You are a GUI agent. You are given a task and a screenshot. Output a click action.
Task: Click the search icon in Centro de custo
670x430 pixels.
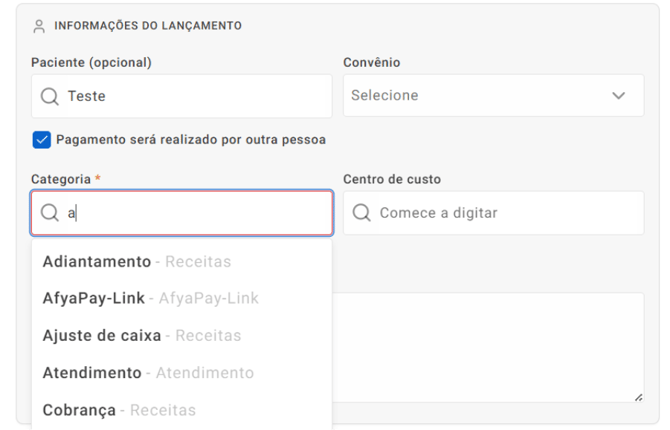click(x=361, y=212)
